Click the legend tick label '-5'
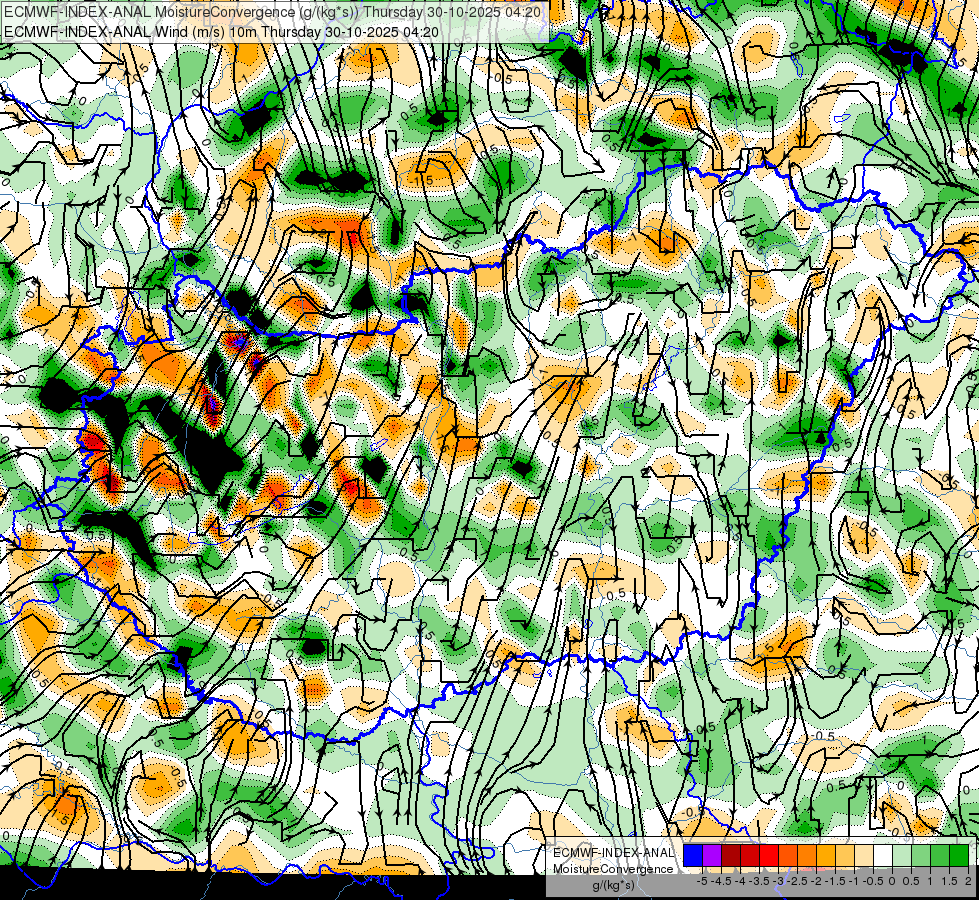979x900 pixels. [702, 881]
